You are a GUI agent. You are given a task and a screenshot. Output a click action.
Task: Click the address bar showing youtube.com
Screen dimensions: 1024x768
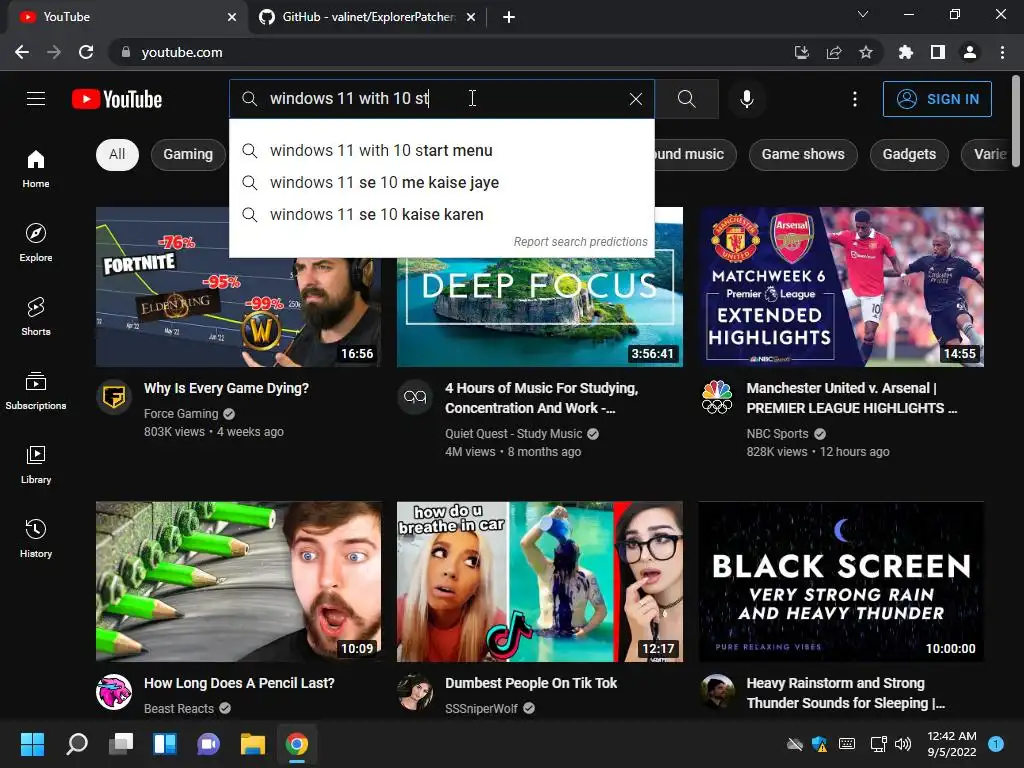[x=451, y=52]
